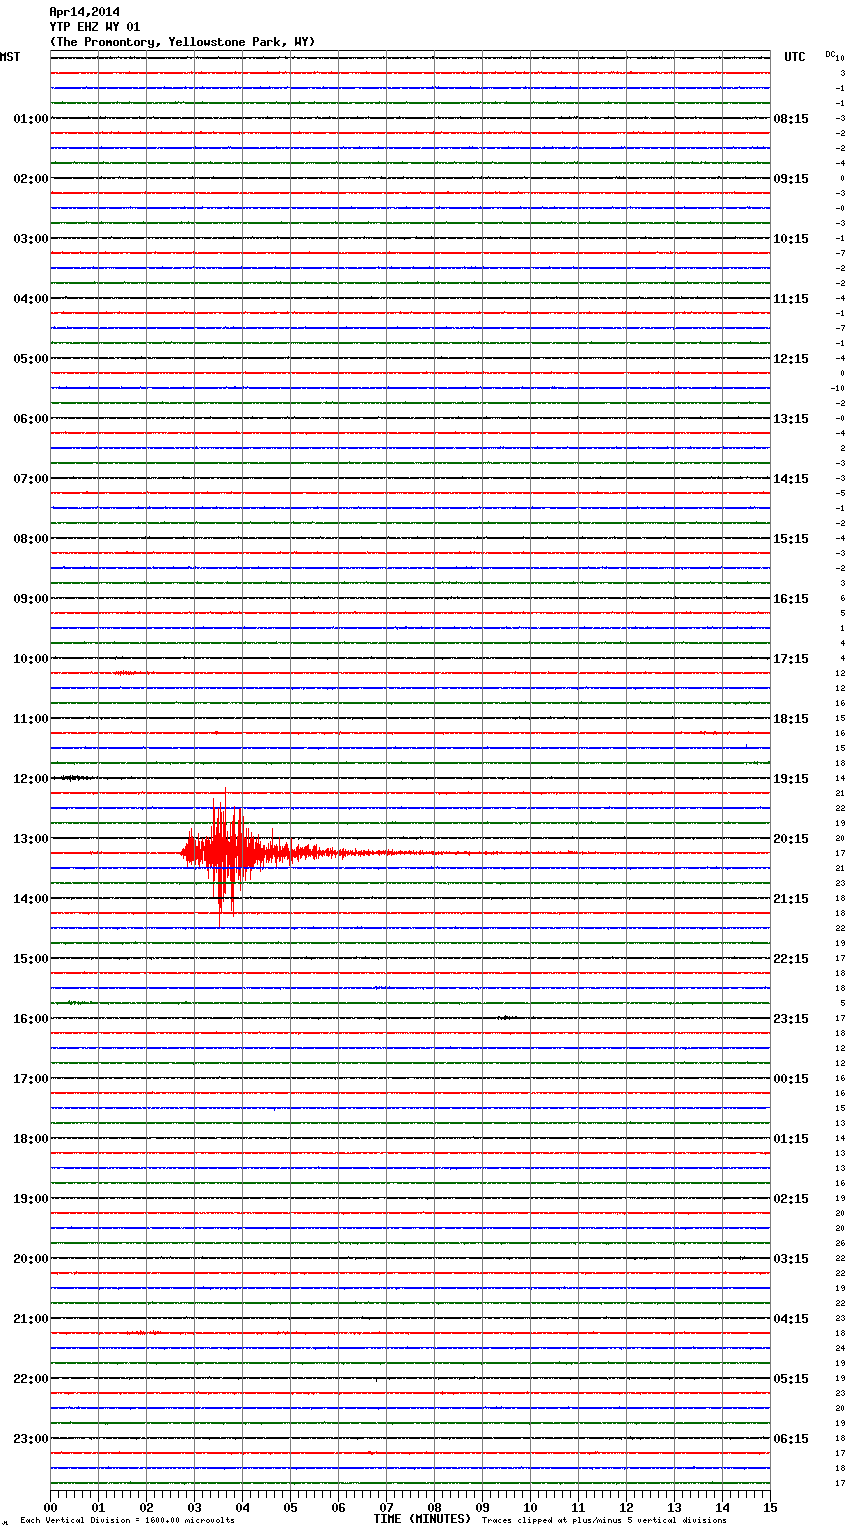Click the Each Vertical Division scale note

click(127, 1520)
